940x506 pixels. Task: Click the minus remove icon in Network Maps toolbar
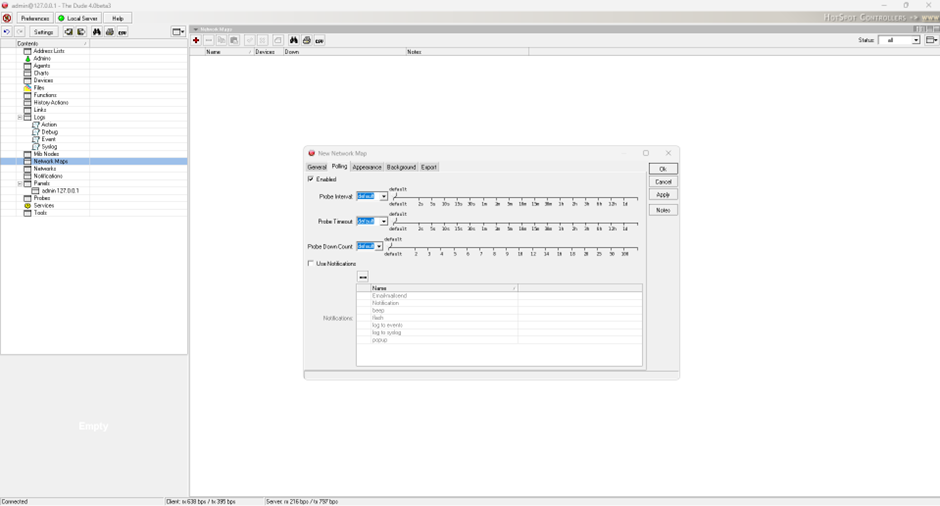point(209,40)
